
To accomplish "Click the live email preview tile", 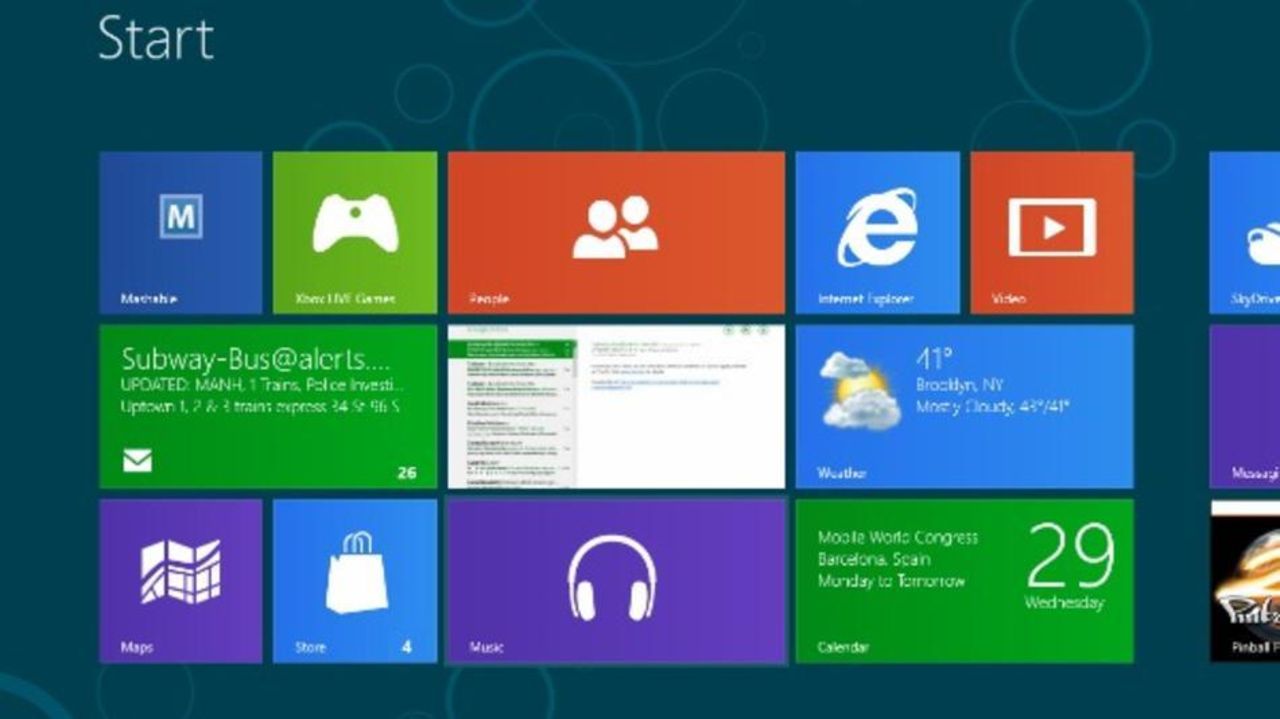I will [x=615, y=405].
